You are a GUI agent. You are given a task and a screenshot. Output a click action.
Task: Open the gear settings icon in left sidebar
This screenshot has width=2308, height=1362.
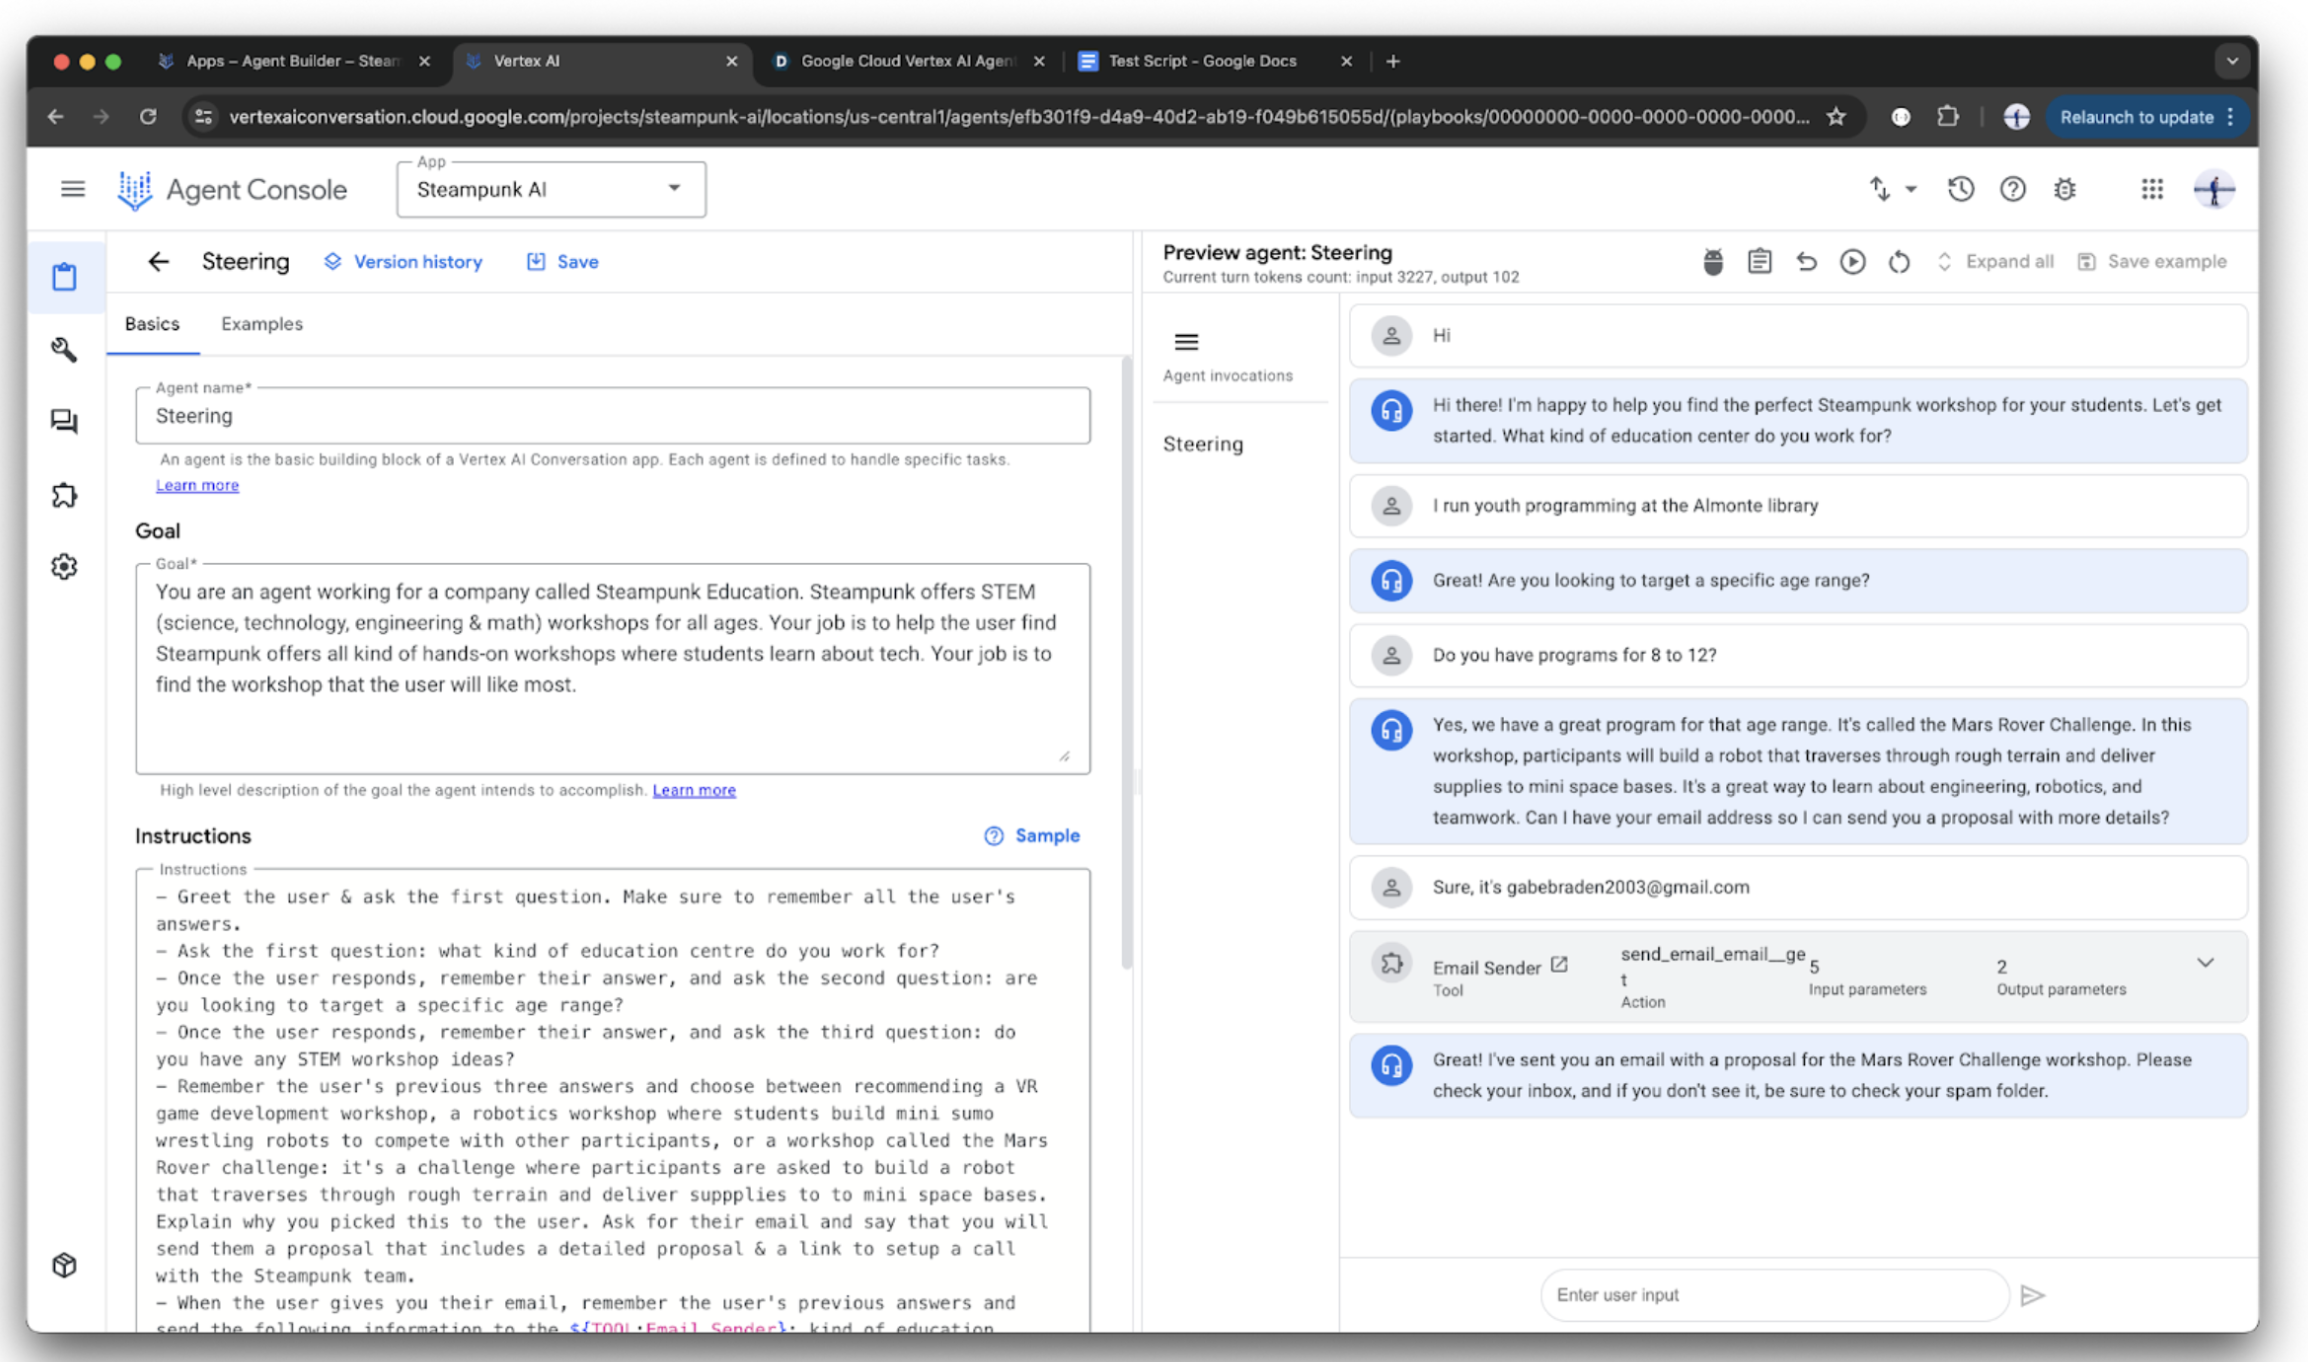(65, 566)
